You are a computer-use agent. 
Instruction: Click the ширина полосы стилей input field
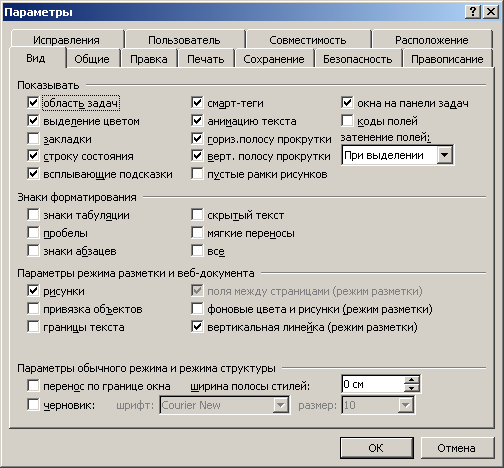point(373,384)
